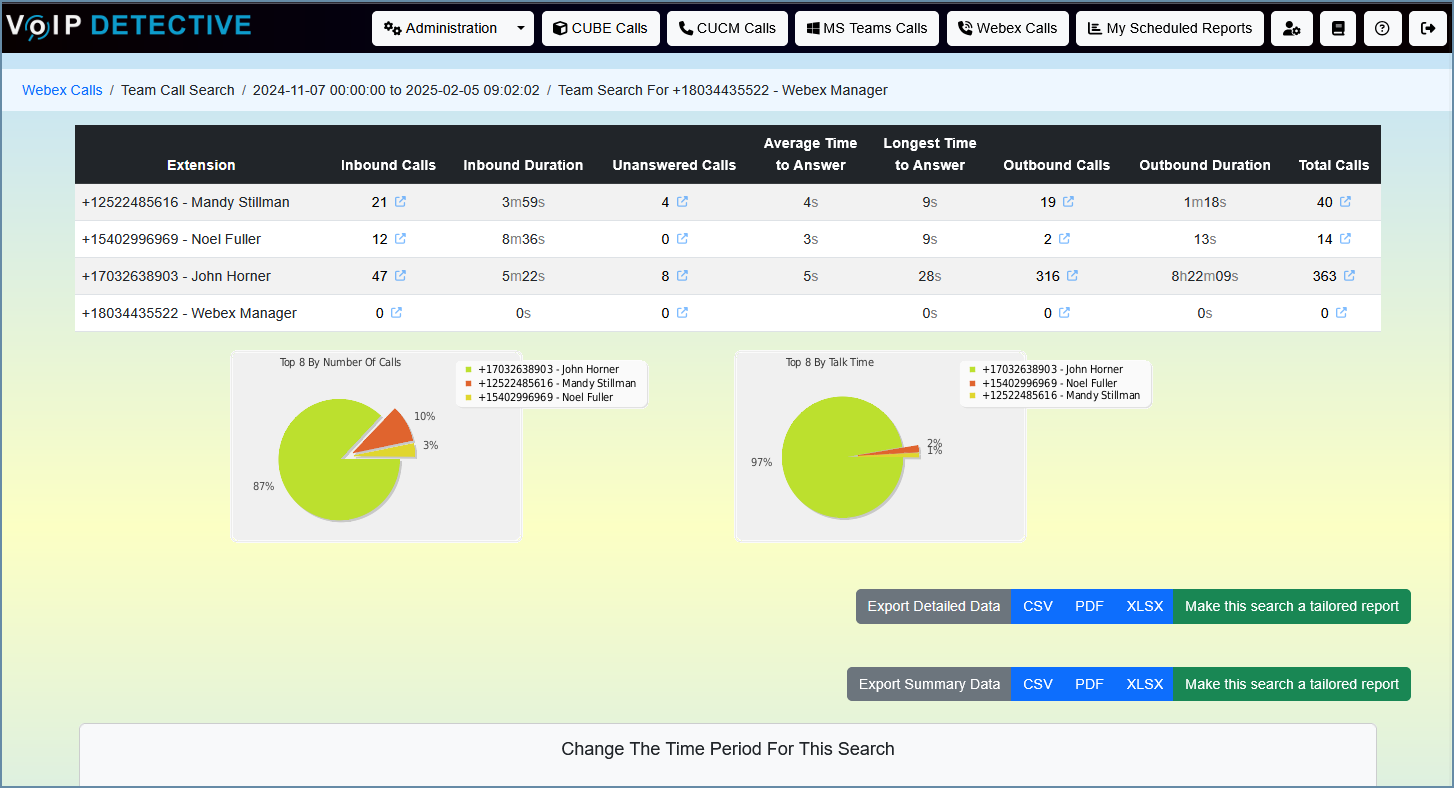Export summary data as CSV
This screenshot has height=788, width=1454.
[x=1038, y=684]
